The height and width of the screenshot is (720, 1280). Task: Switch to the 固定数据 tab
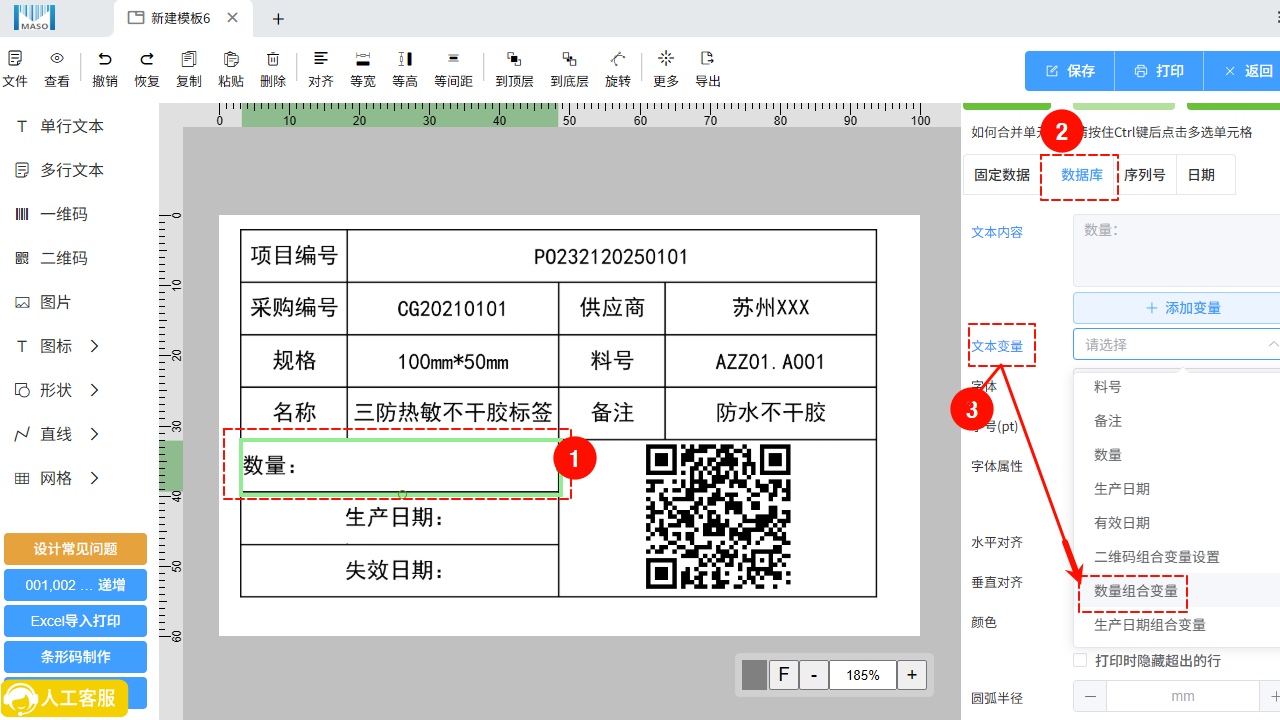(x=1002, y=174)
